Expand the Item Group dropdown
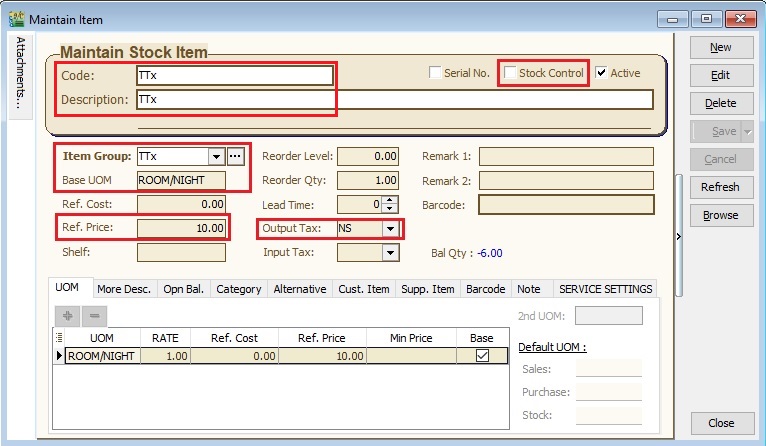Viewport: 766px width, 446px height. tap(215, 157)
